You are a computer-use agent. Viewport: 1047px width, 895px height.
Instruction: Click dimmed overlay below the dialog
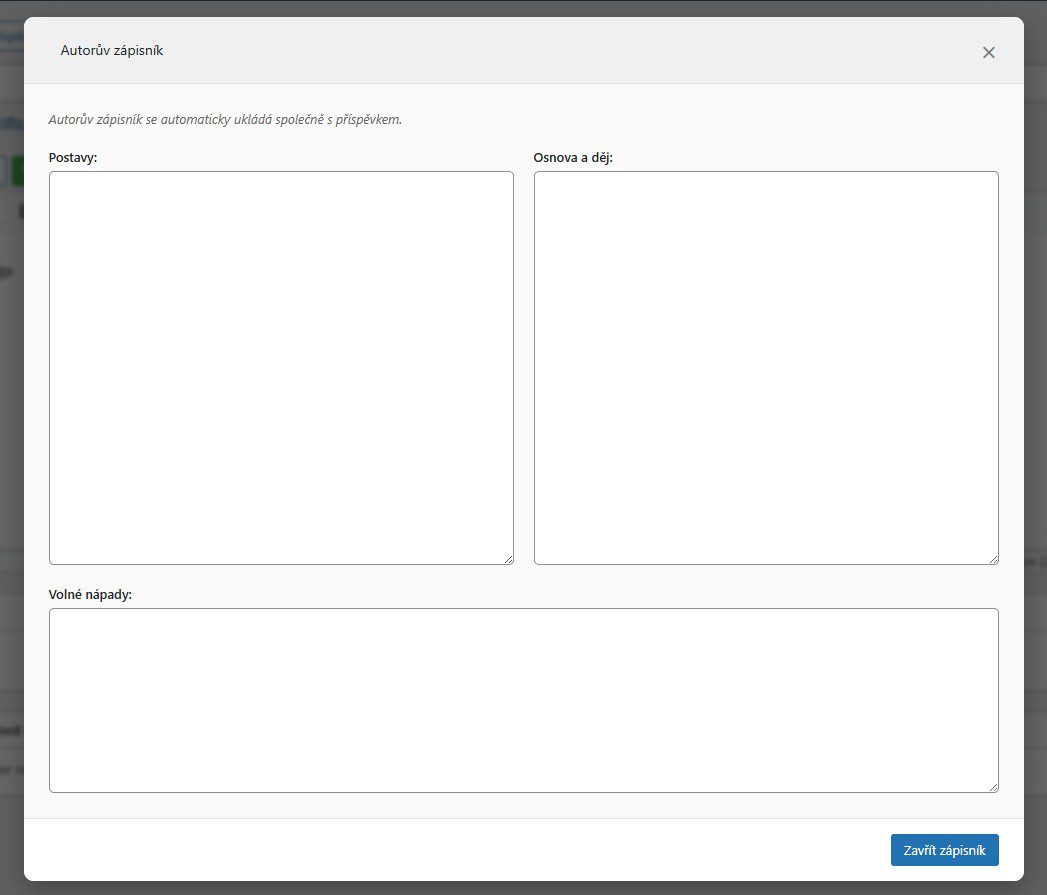(523, 888)
